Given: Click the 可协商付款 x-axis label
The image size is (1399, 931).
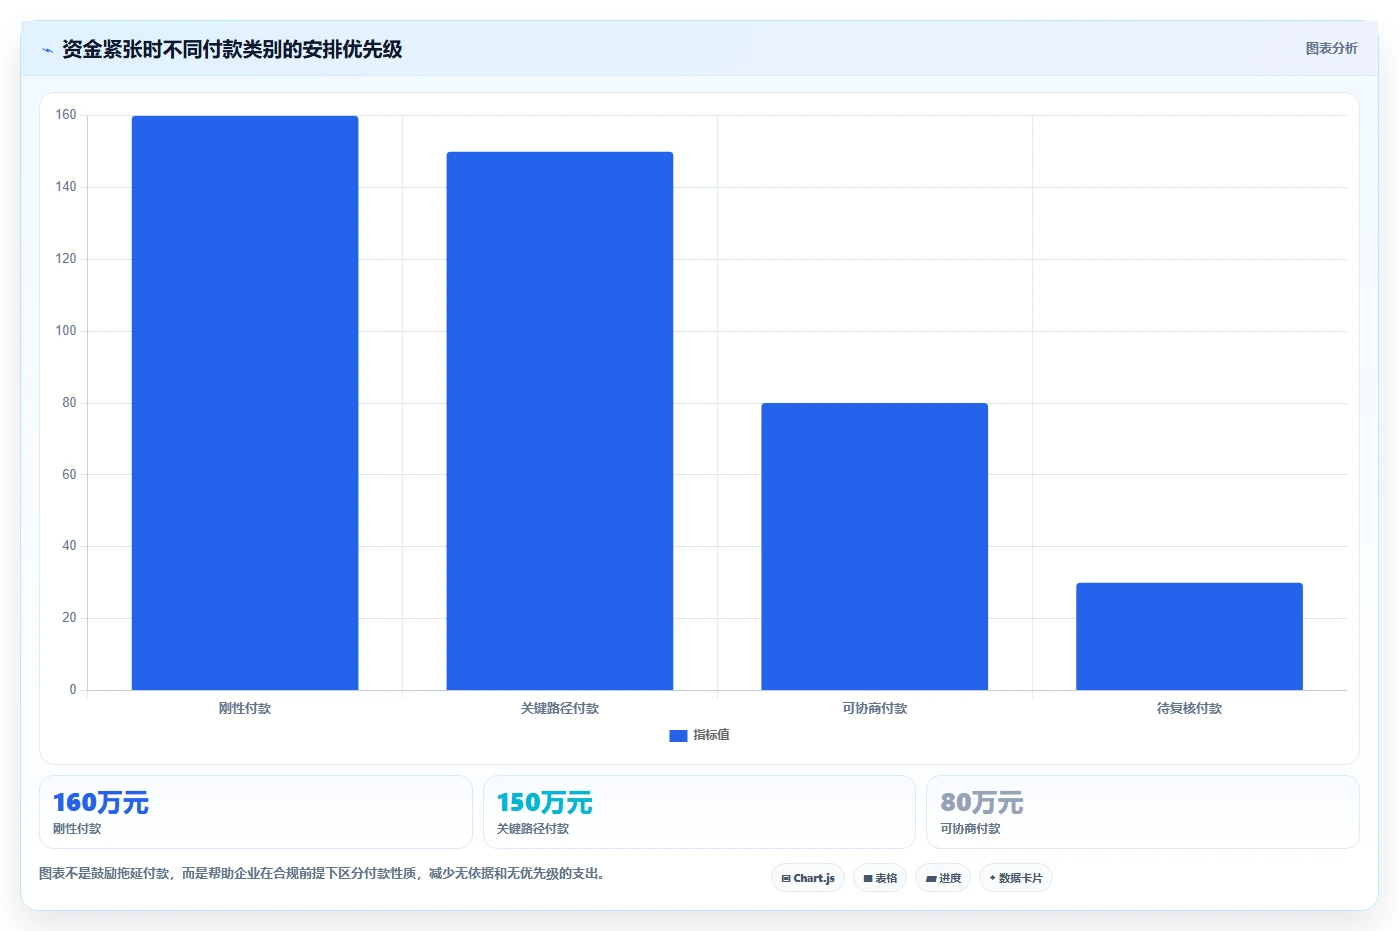Looking at the screenshot, I should 874,708.
